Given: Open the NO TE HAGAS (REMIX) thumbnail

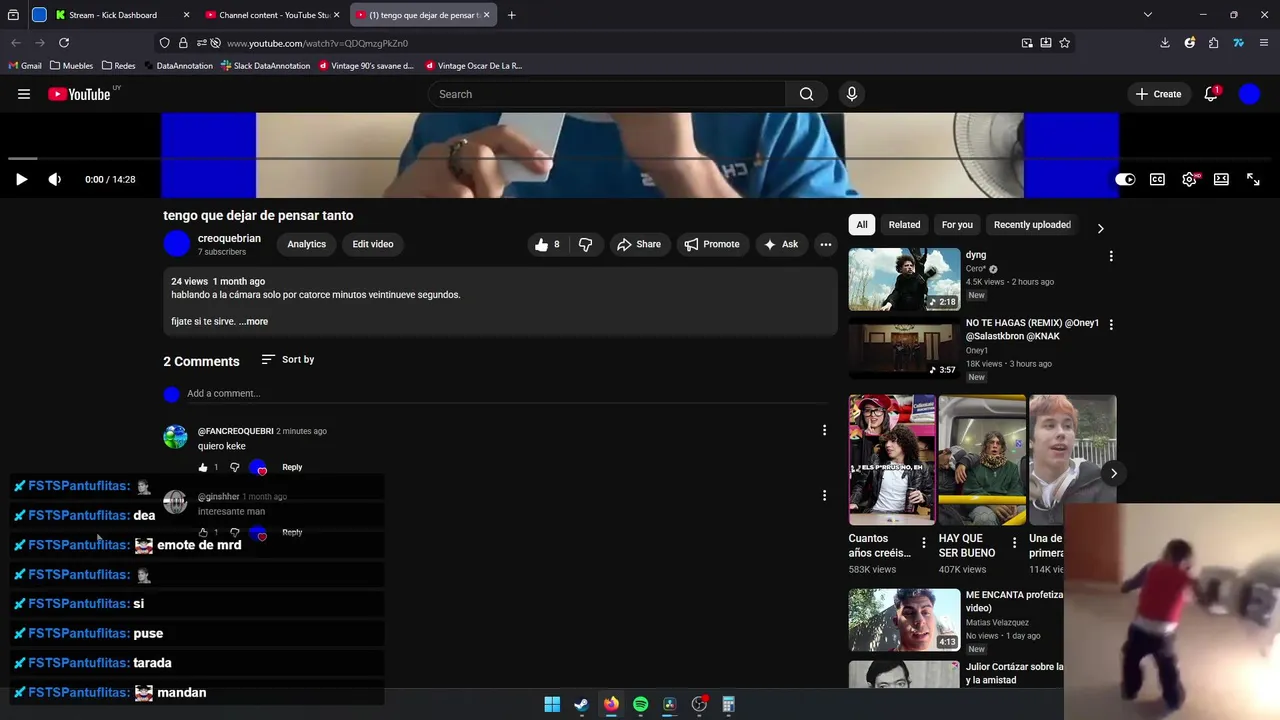Looking at the screenshot, I should click(x=904, y=348).
